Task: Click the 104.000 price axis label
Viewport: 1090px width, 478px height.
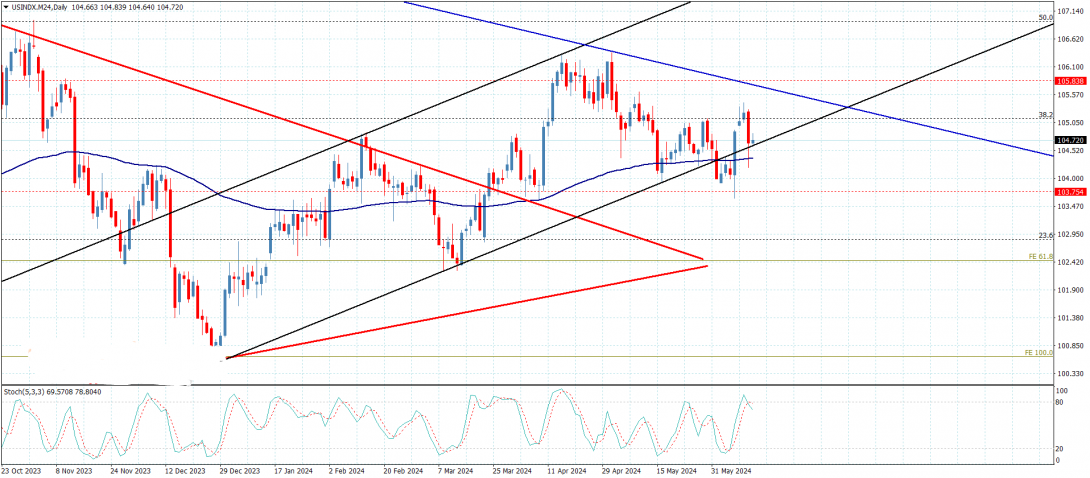Action: point(1071,179)
